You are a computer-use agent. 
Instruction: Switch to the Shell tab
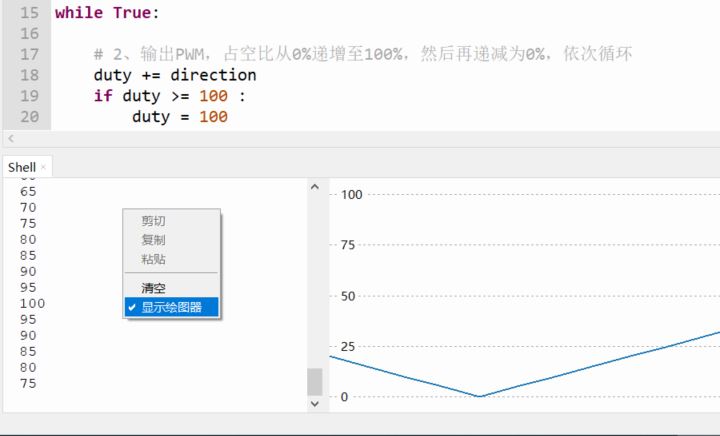[x=22, y=168]
